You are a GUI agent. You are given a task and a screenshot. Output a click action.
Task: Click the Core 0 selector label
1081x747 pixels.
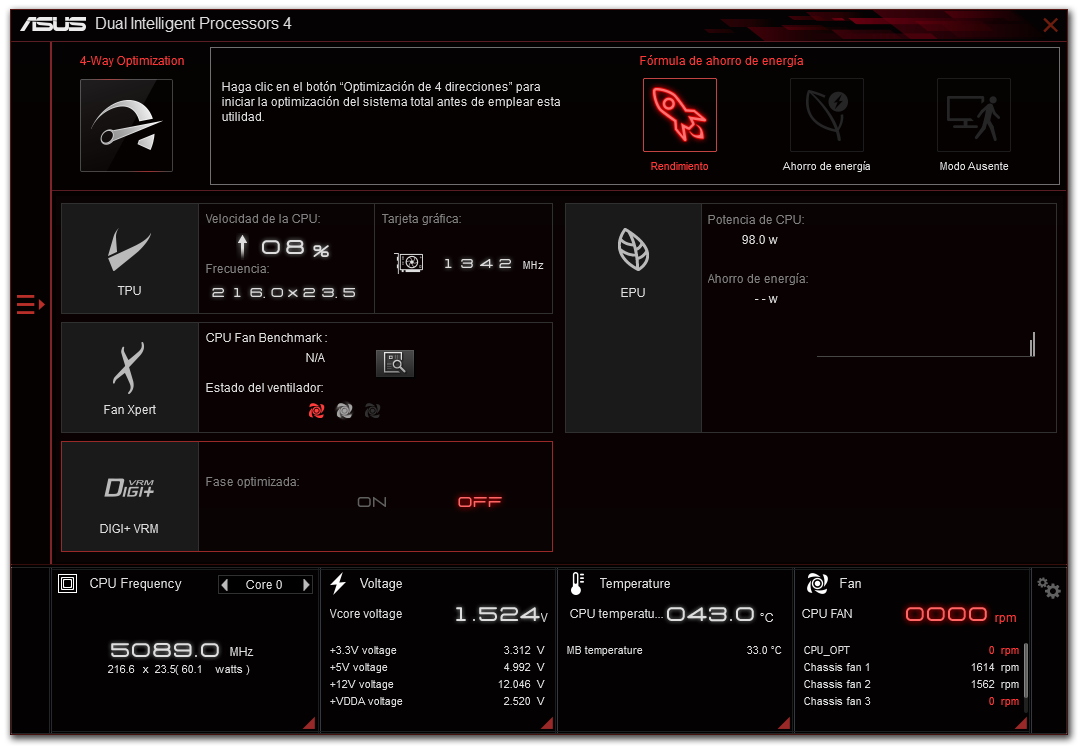(264, 584)
